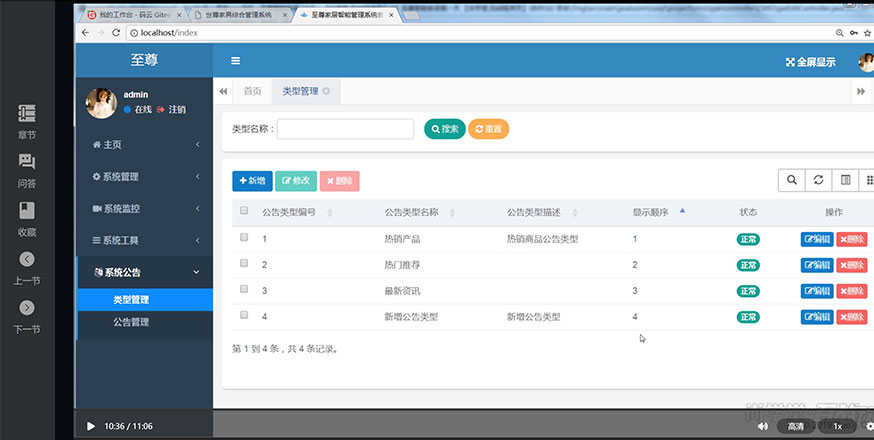Click the 全屏显示 fullscreen button
This screenshot has height=440, width=874.
(810, 62)
